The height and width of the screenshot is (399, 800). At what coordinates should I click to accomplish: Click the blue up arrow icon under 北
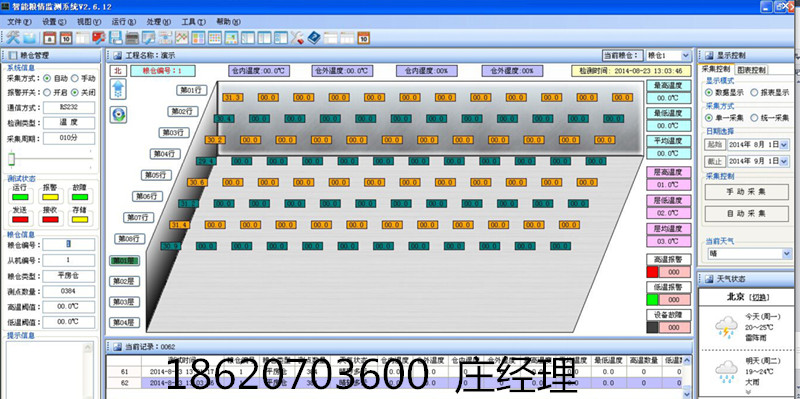click(x=118, y=89)
